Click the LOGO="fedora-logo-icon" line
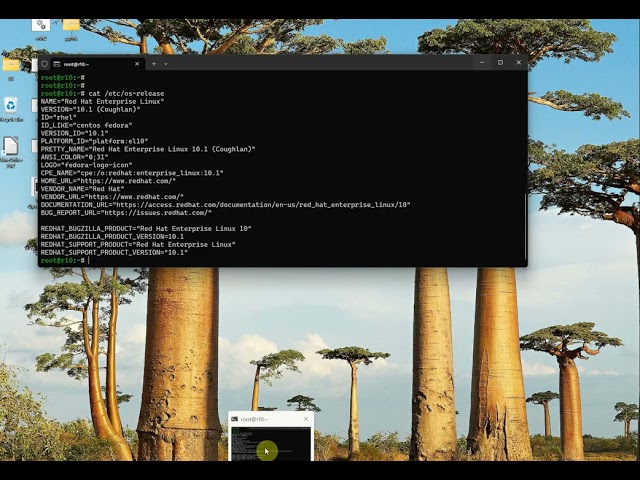This screenshot has width=640, height=480. [86, 165]
